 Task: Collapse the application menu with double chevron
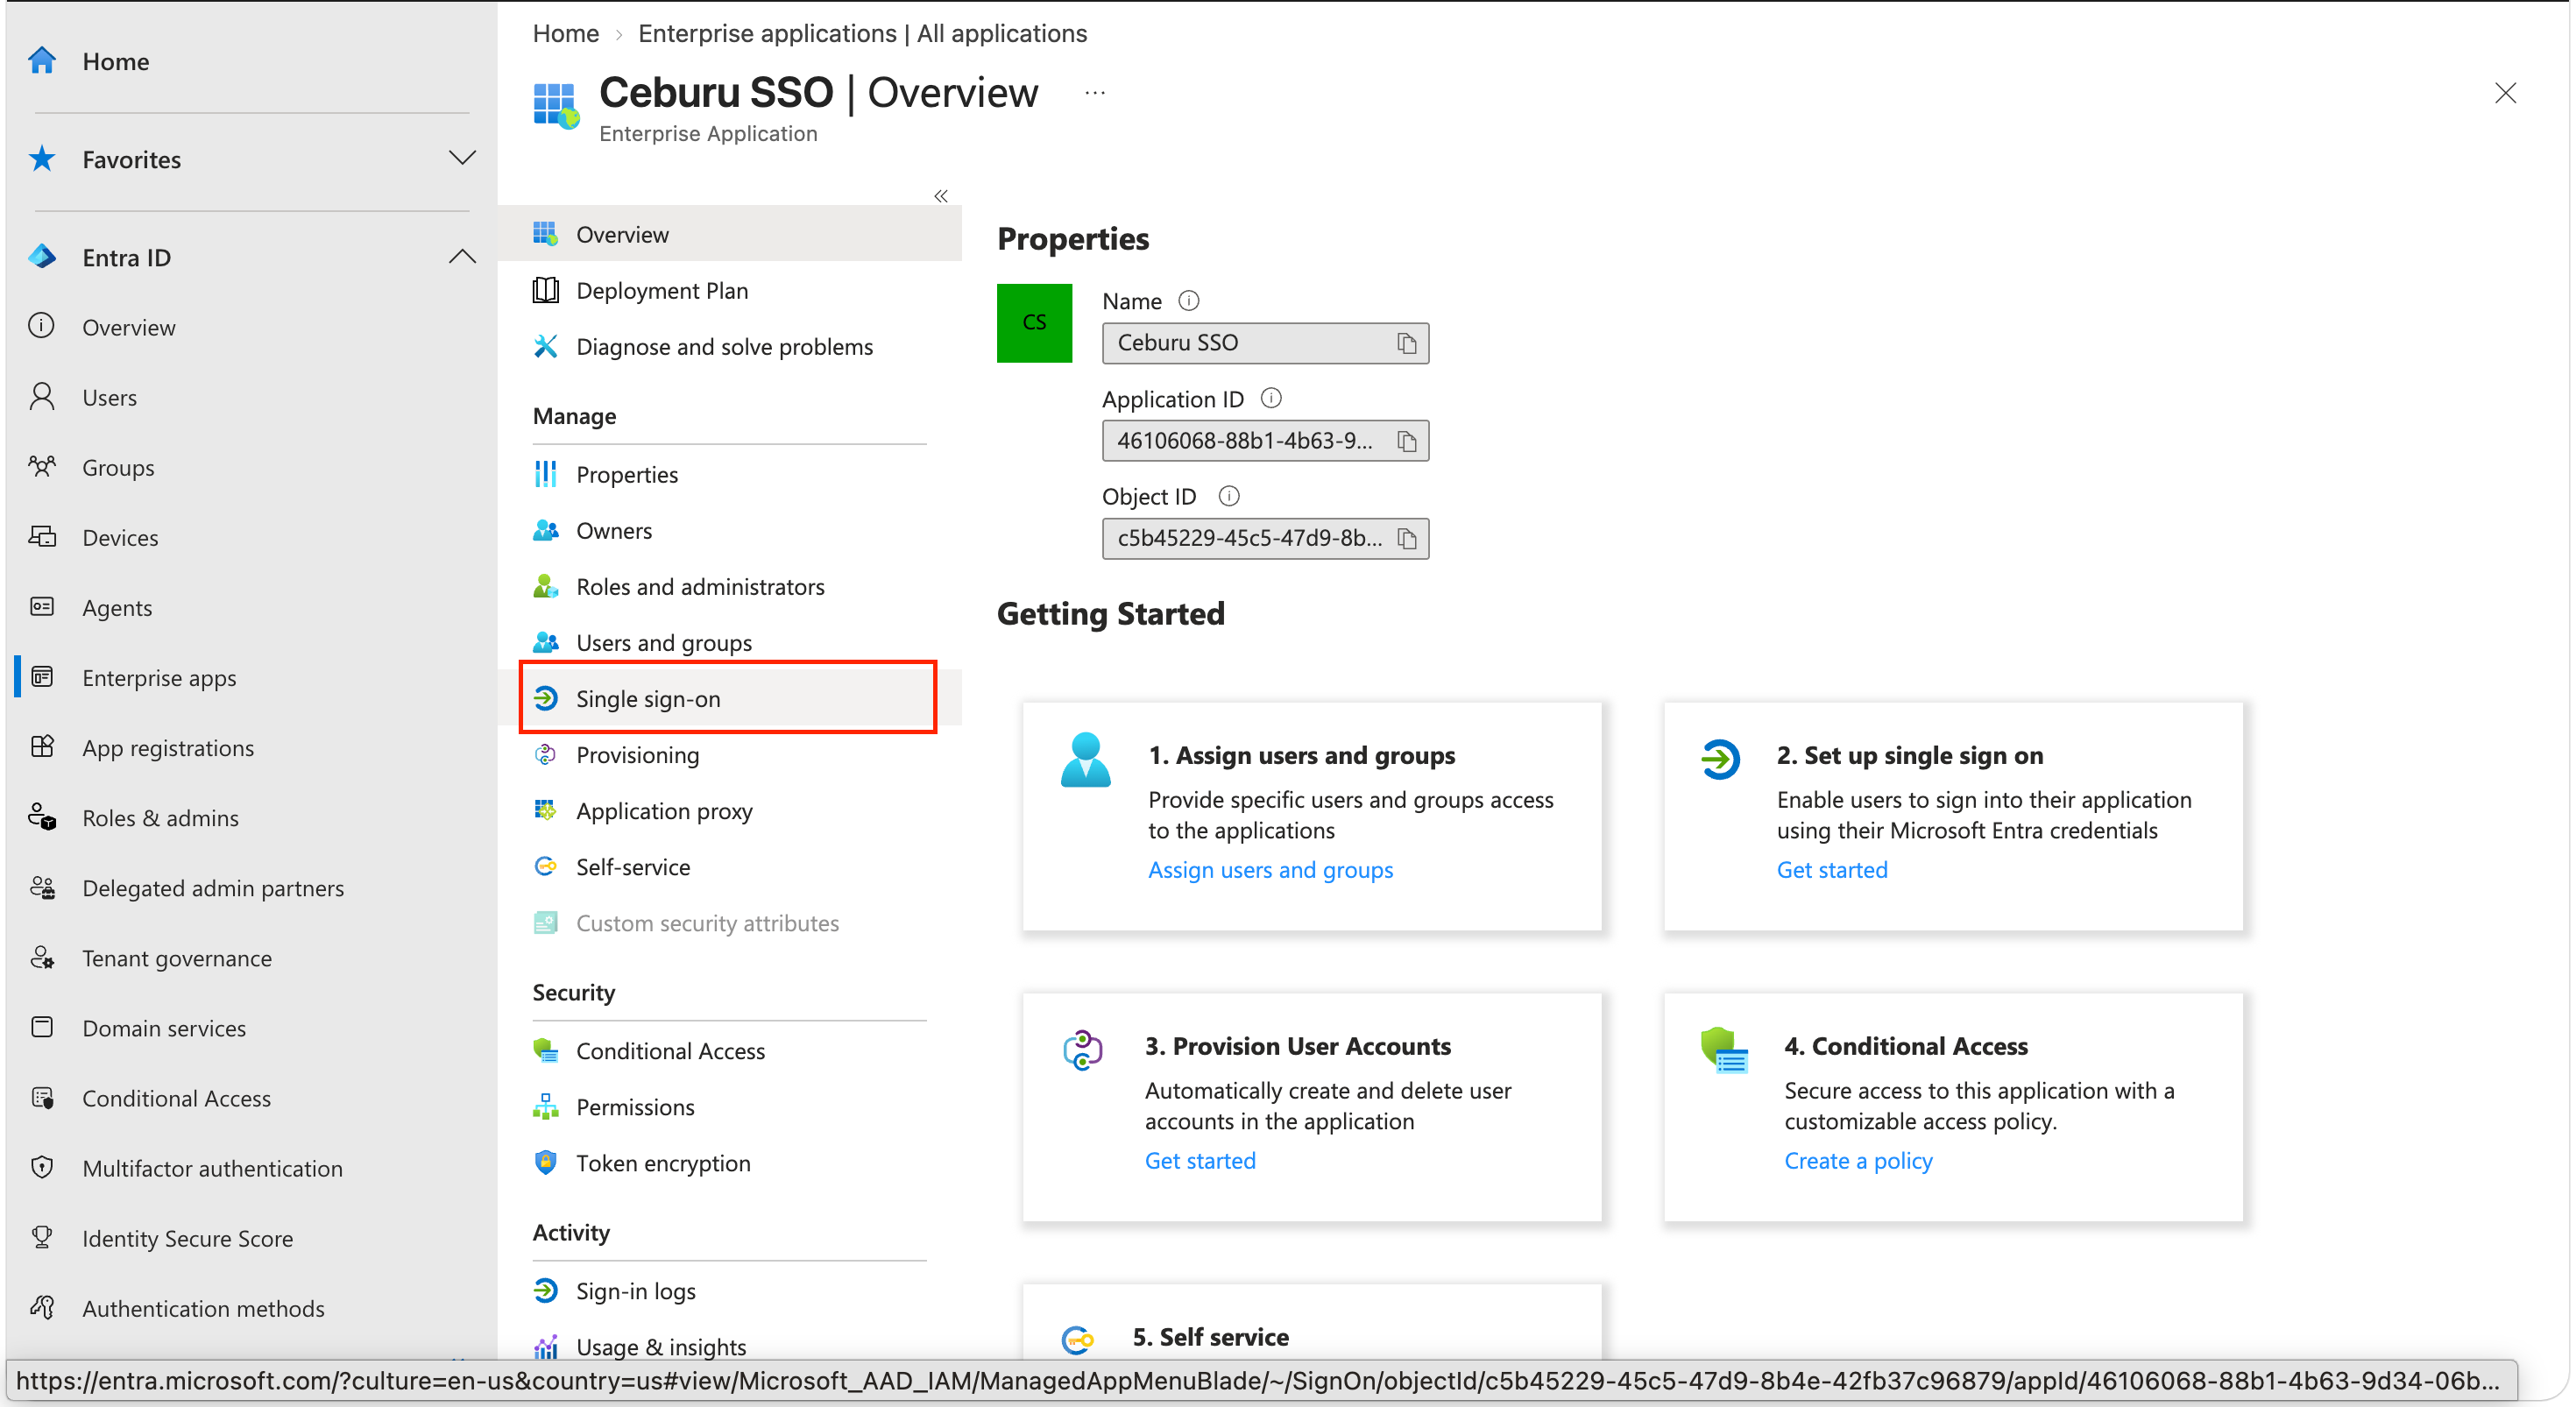pyautogui.click(x=941, y=196)
